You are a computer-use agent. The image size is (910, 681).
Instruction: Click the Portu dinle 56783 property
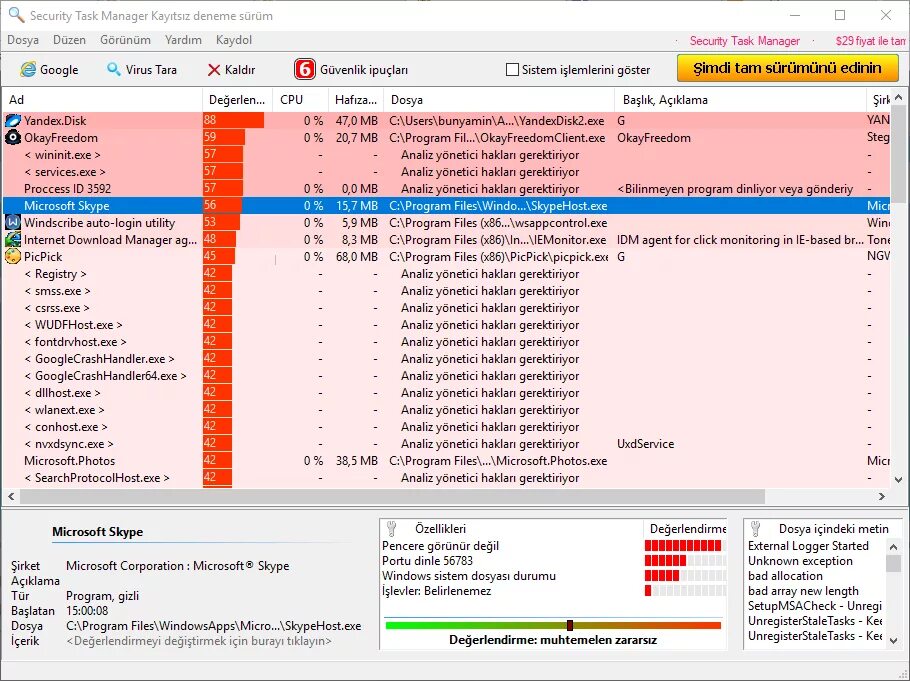(427, 561)
